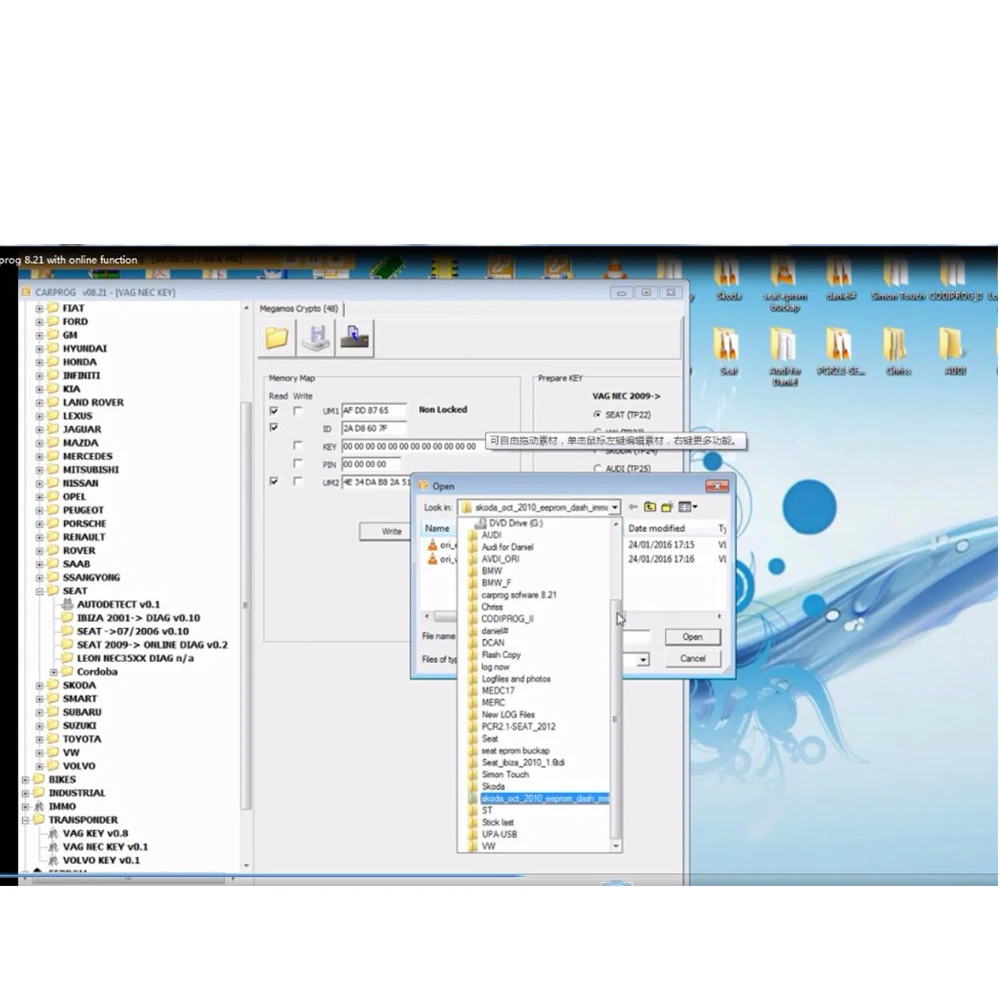1000x1000 pixels.
Task: Select SEAT 2009-> ONLINE DIAG v0.2
Action: (152, 645)
